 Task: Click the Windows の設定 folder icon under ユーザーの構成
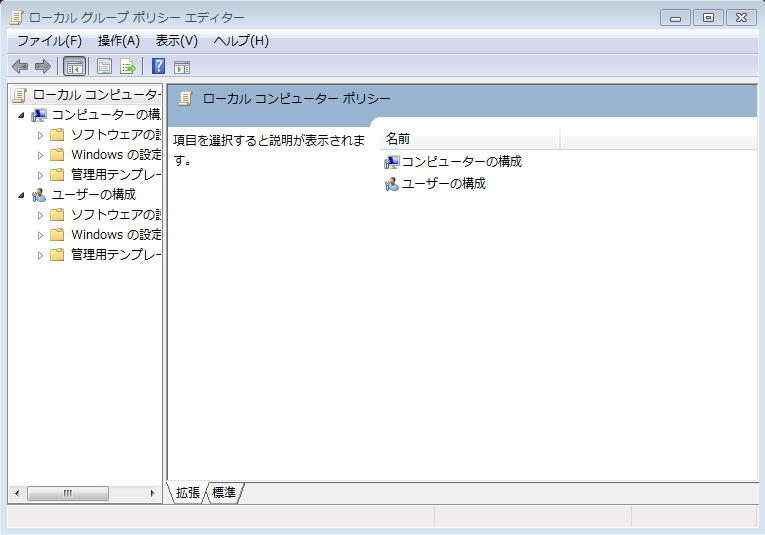57,235
